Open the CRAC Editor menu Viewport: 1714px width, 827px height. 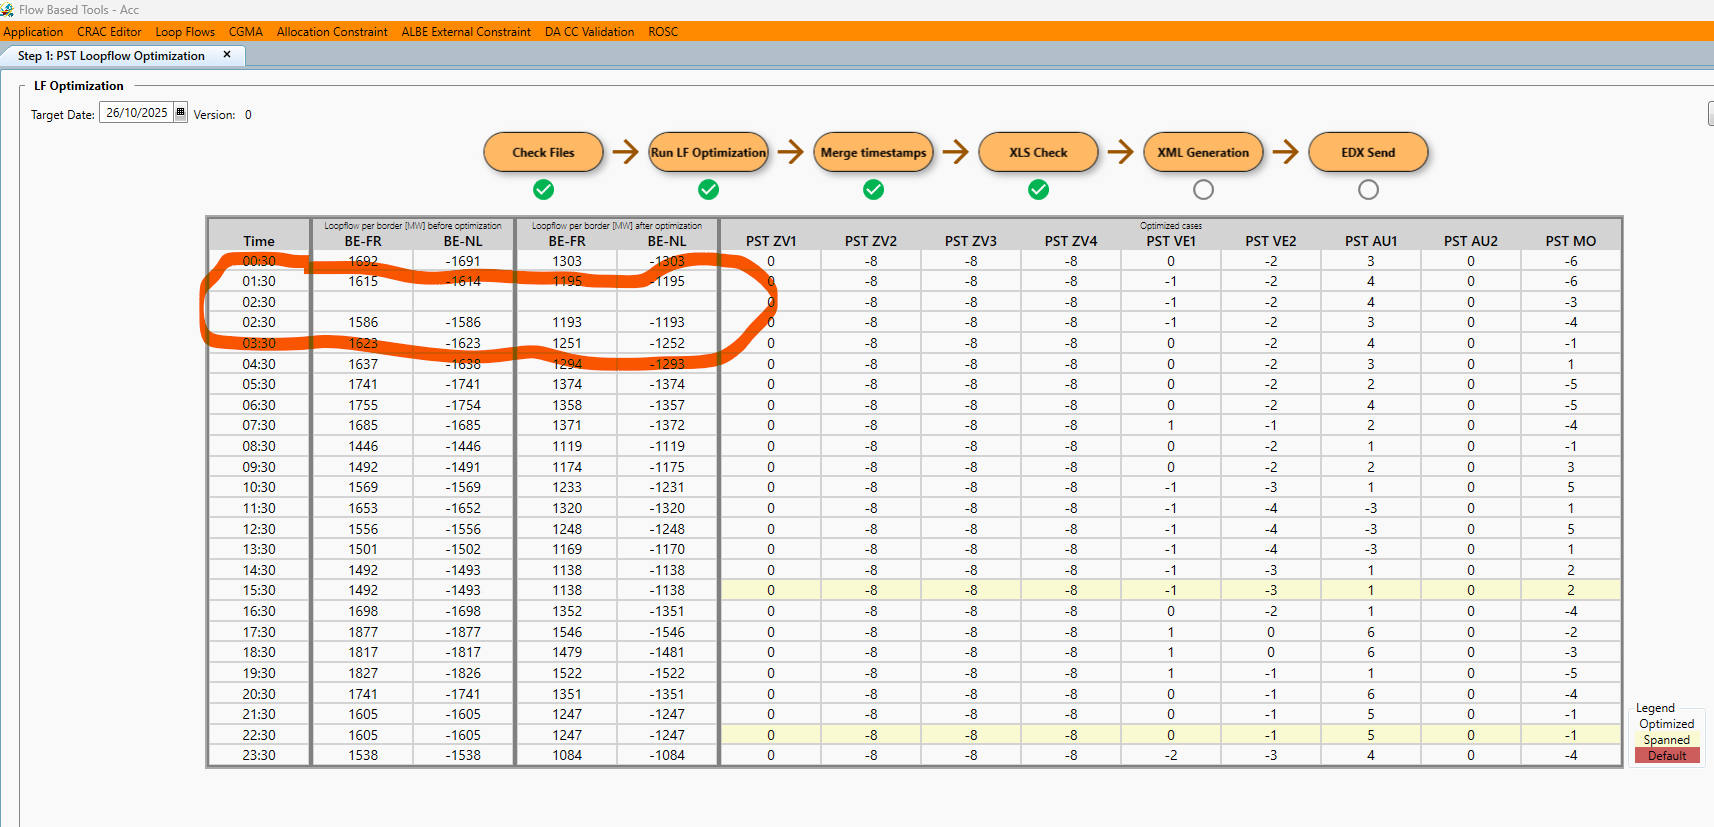[109, 32]
